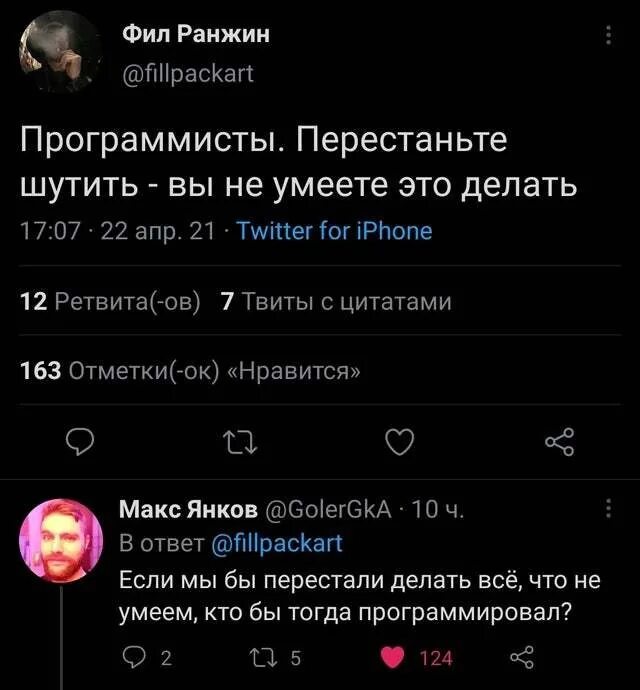This screenshot has width=640, height=690.
Task: Click the @fillpackart handle under author name
Action: tap(188, 73)
